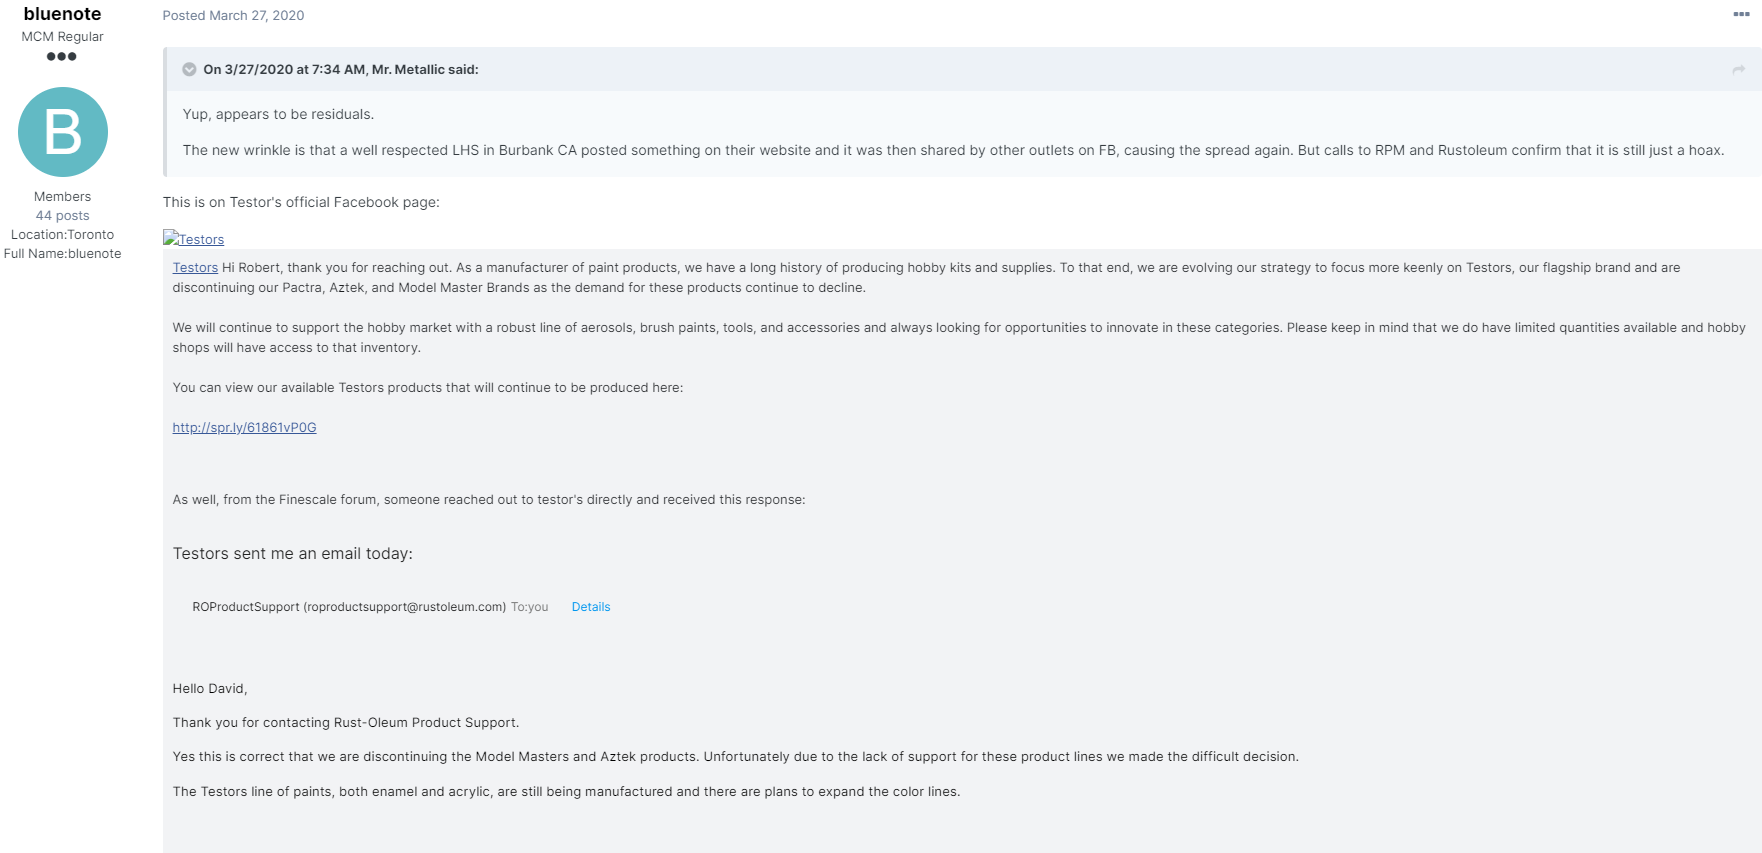Image resolution: width=1762 pixels, height=853 pixels.
Task: Open bluenote username profile link
Action: [62, 14]
